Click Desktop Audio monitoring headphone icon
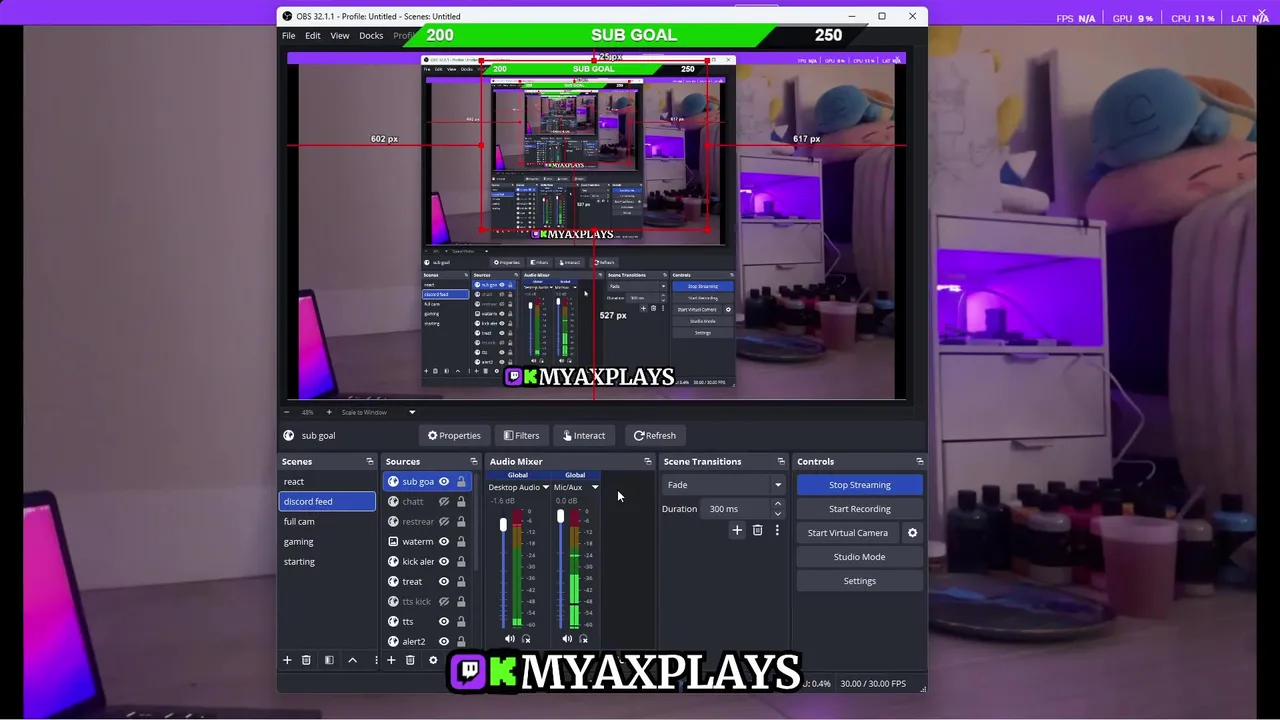 [x=526, y=639]
